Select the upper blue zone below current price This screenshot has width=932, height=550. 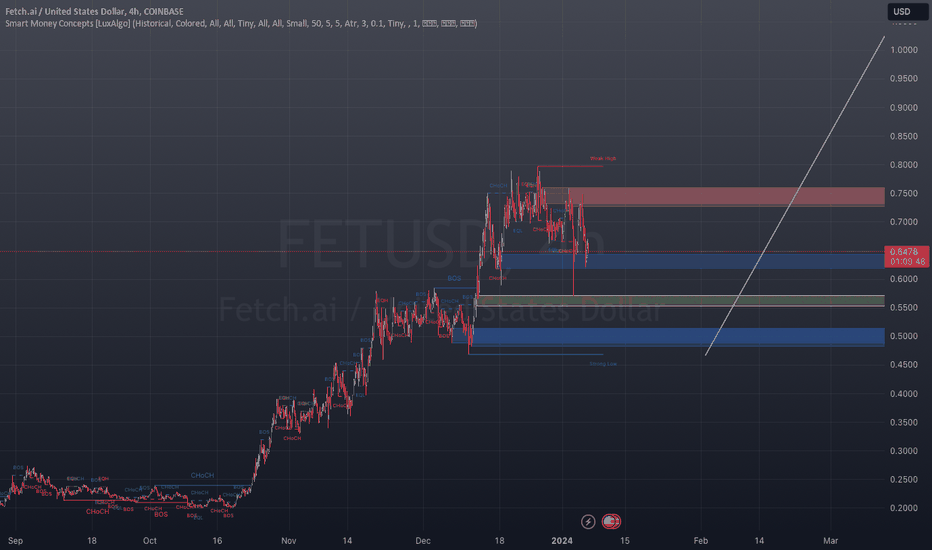692,260
